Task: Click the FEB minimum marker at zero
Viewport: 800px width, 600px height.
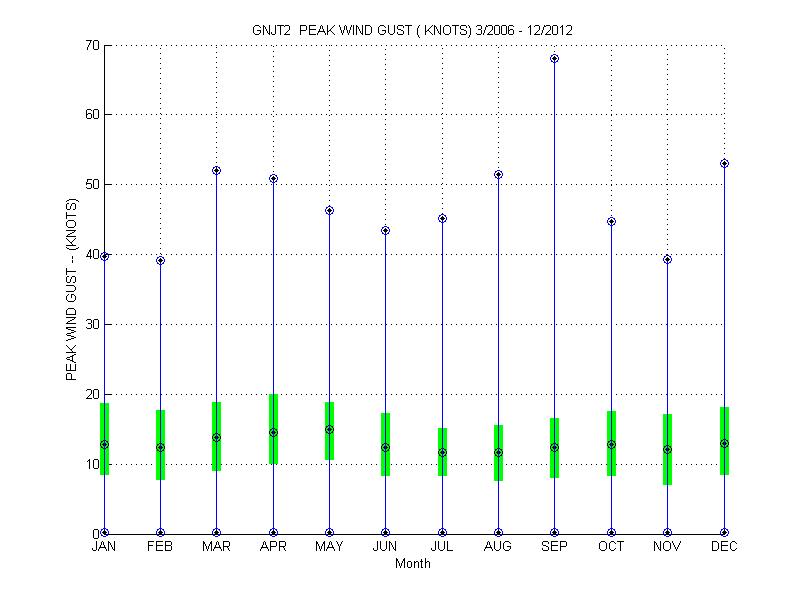Action: click(x=161, y=533)
